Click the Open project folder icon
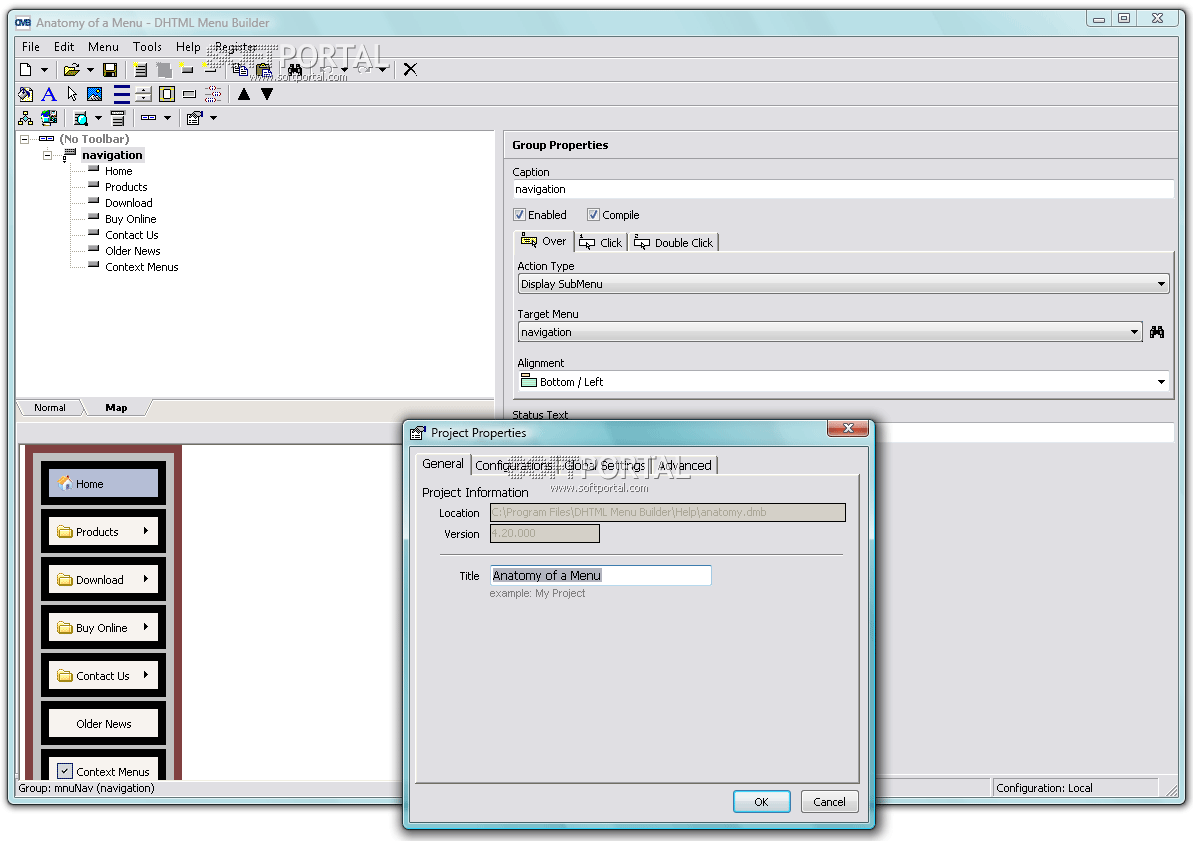Screen dimensions: 1193x841 pos(72,70)
